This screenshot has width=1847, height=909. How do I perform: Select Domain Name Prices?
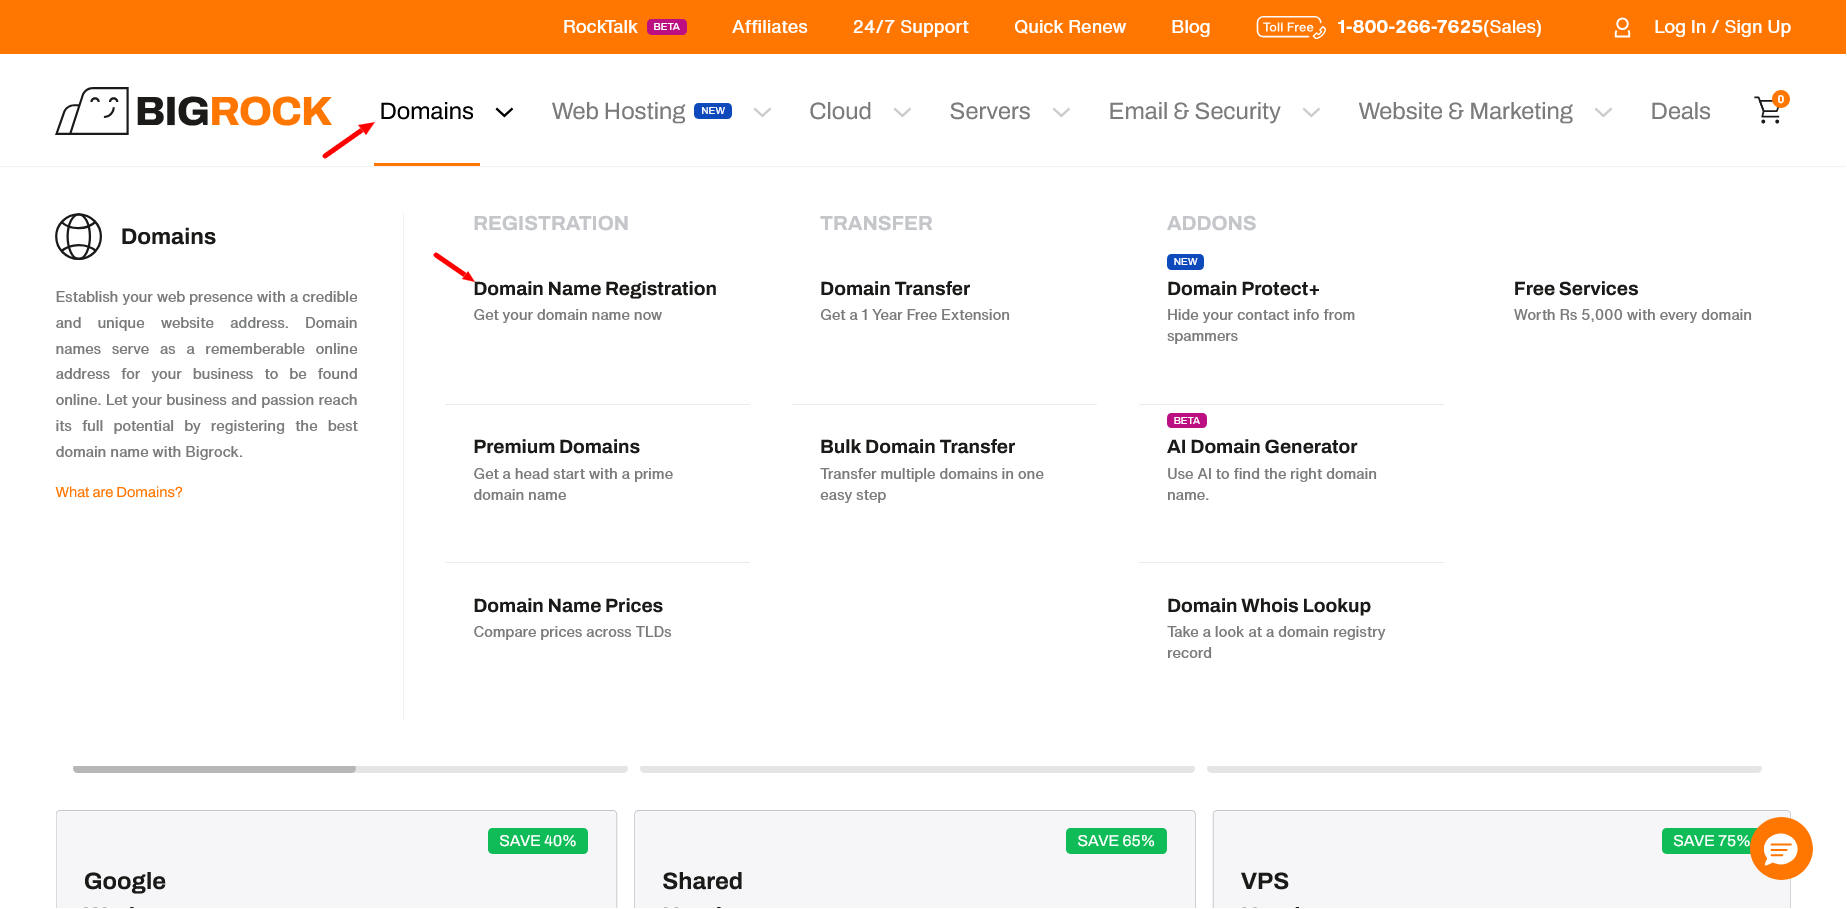[x=568, y=606]
